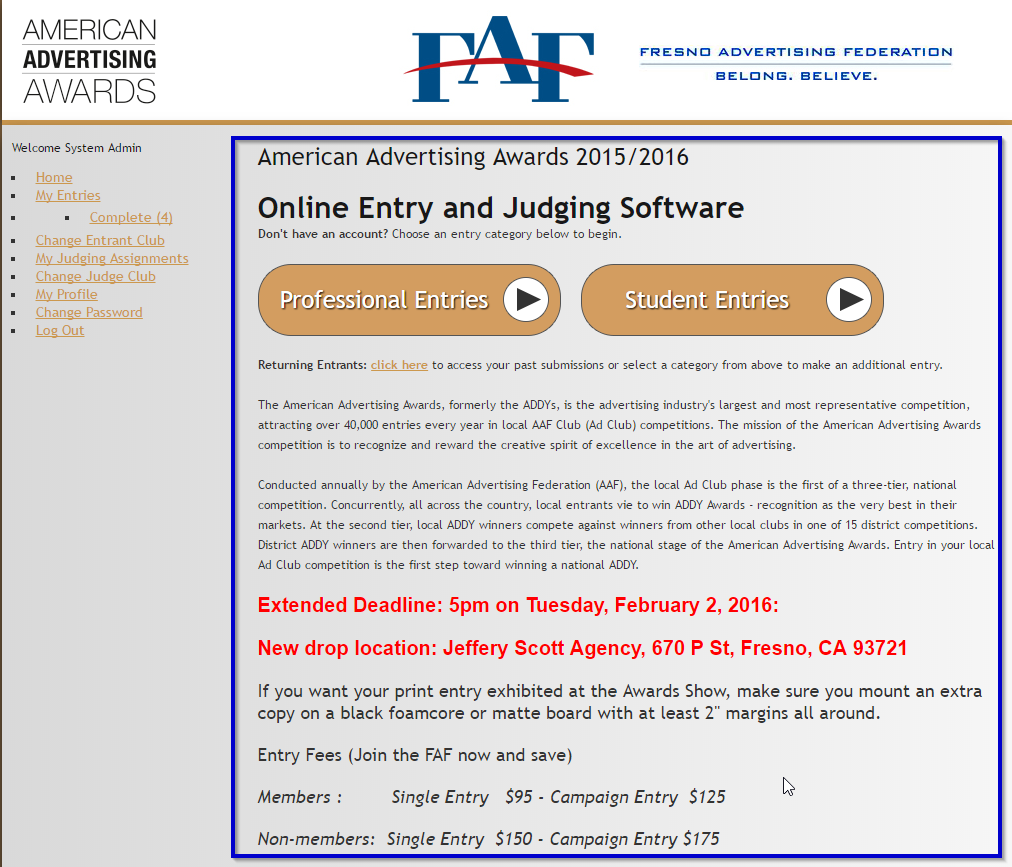This screenshot has height=867, width=1012.
Task: Open the Student Entries button
Action: point(732,300)
